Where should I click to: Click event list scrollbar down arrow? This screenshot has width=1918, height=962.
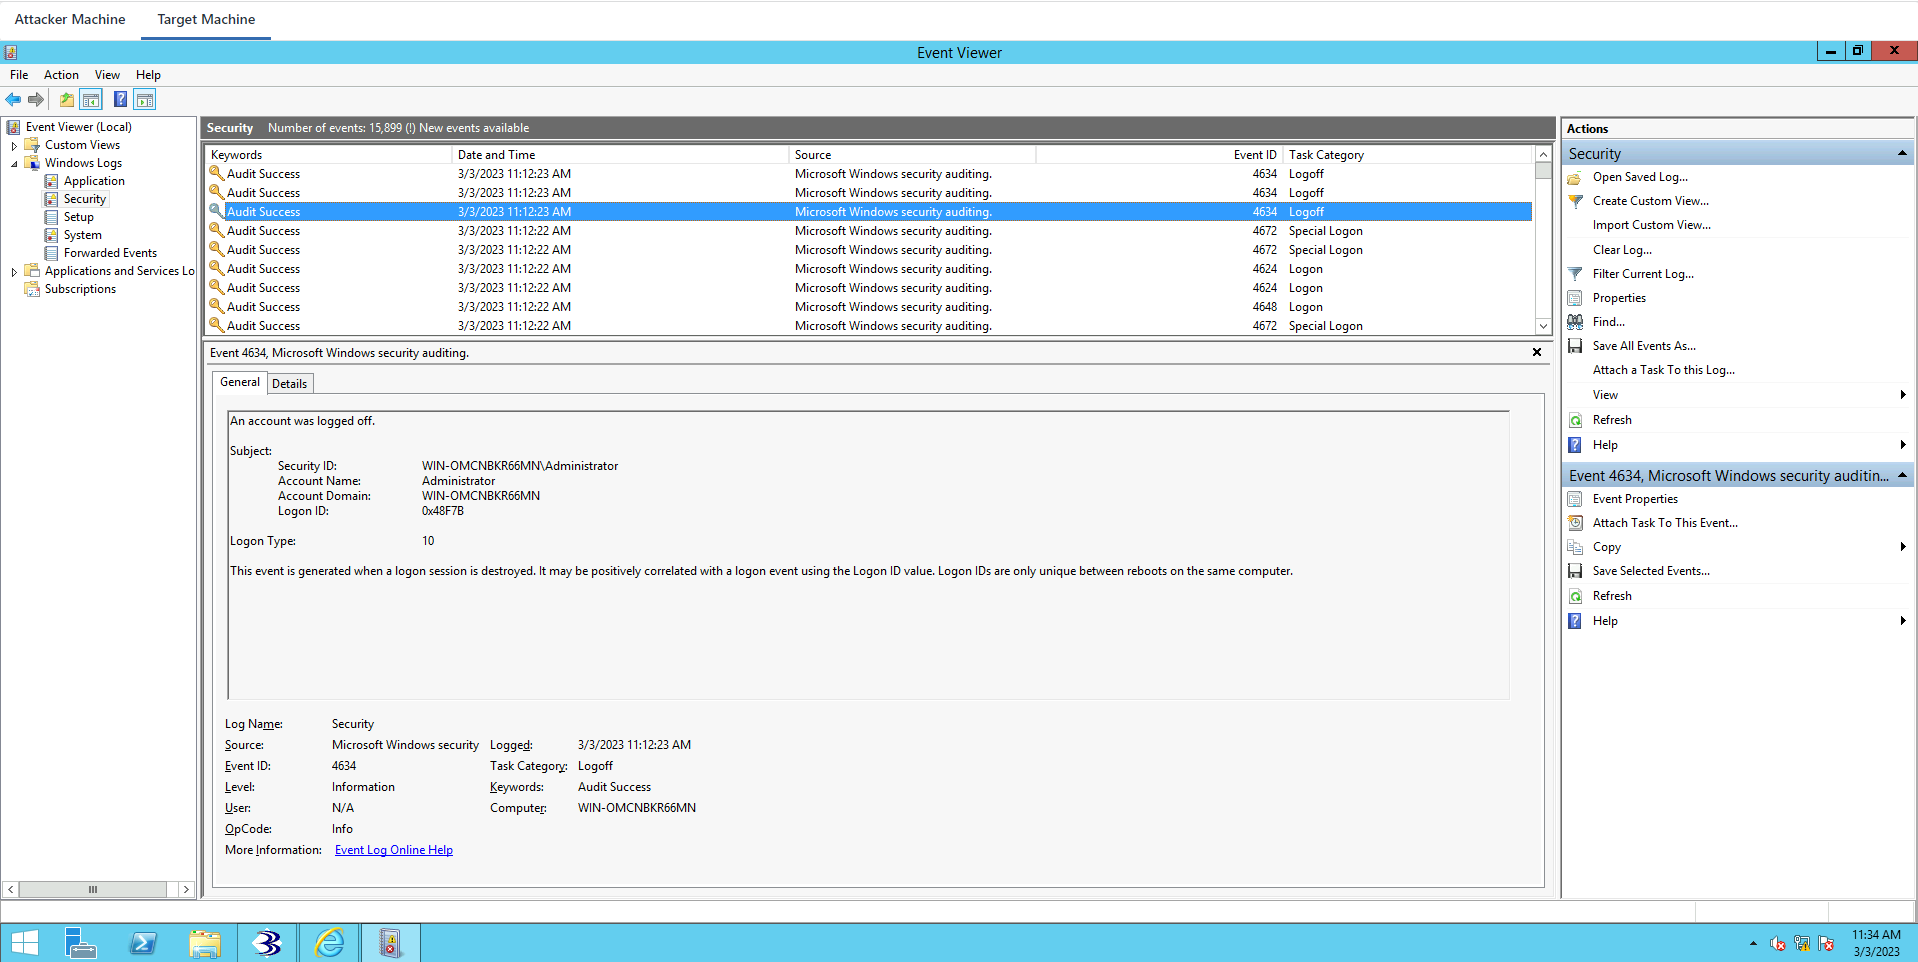click(1543, 326)
